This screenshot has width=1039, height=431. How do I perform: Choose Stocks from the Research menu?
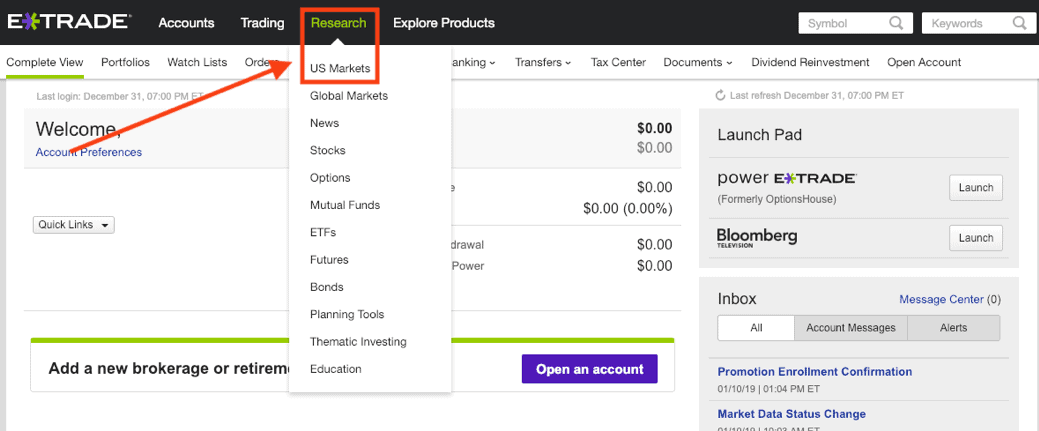pos(328,151)
